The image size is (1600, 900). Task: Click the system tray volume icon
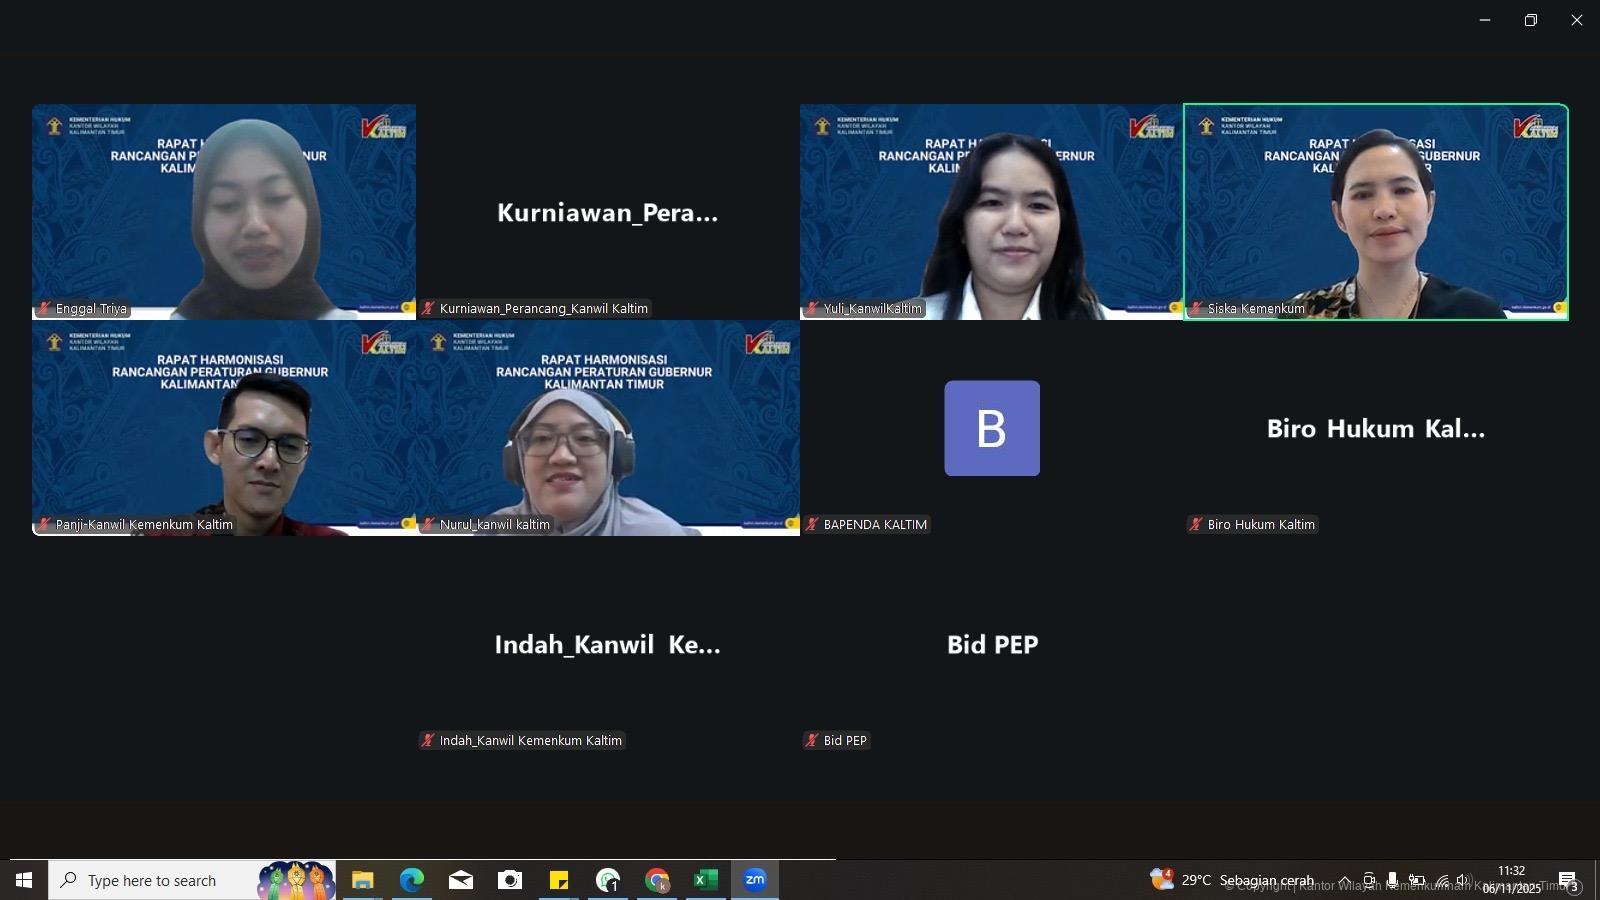tap(1464, 880)
